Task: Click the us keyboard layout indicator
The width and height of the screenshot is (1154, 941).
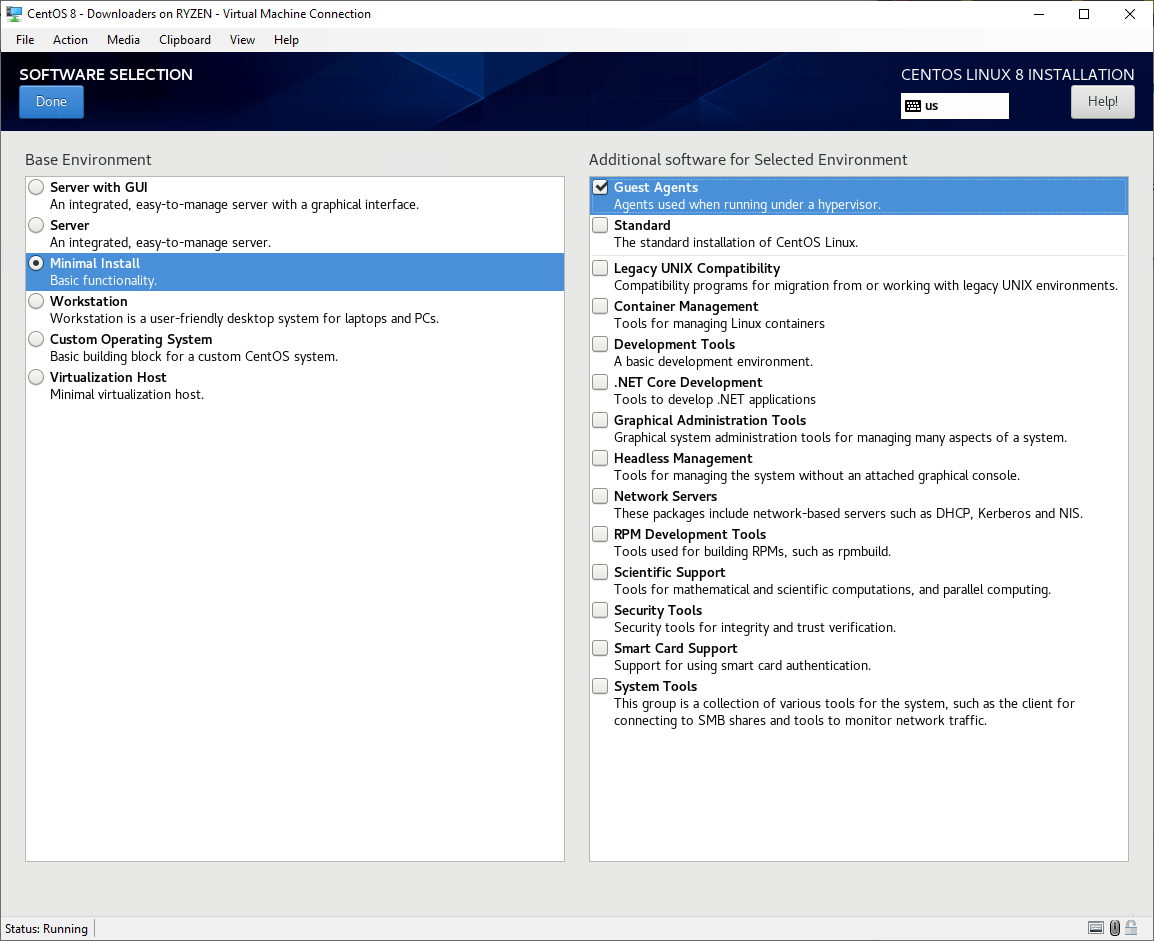Action: [x=954, y=106]
